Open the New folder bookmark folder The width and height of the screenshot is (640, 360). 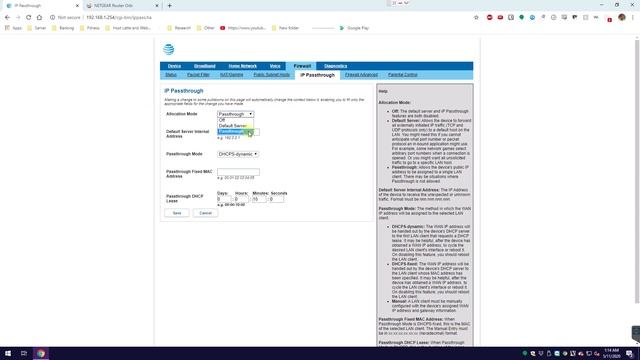(285, 28)
